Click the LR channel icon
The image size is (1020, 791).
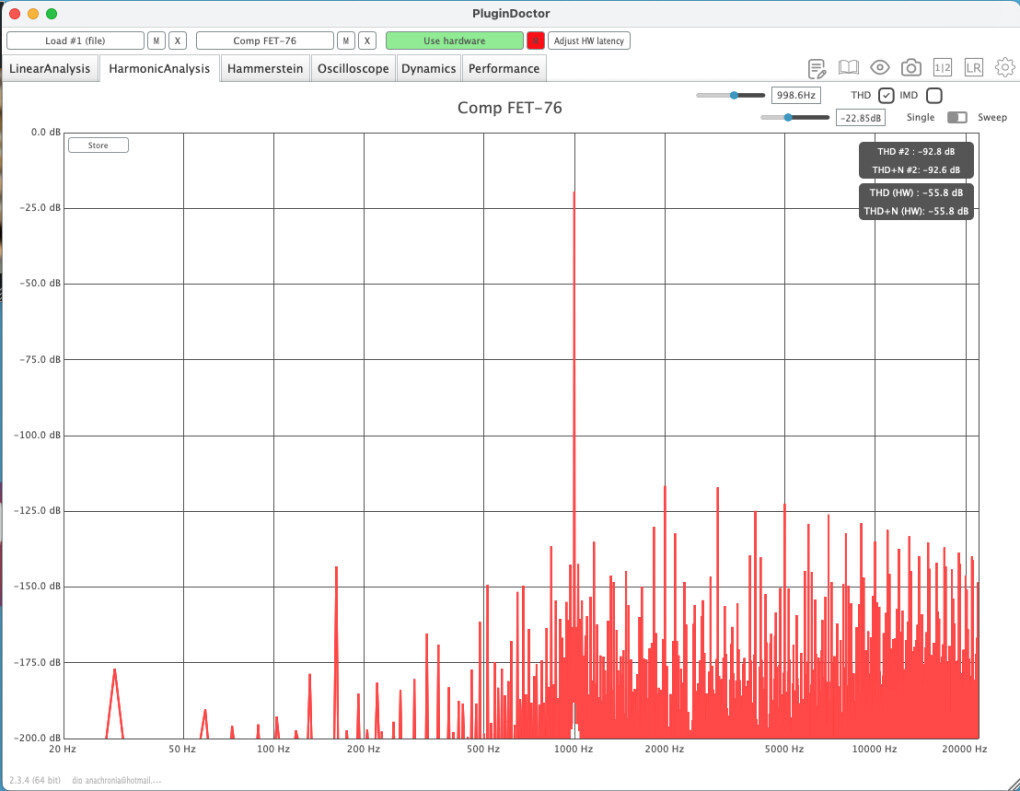click(973, 68)
